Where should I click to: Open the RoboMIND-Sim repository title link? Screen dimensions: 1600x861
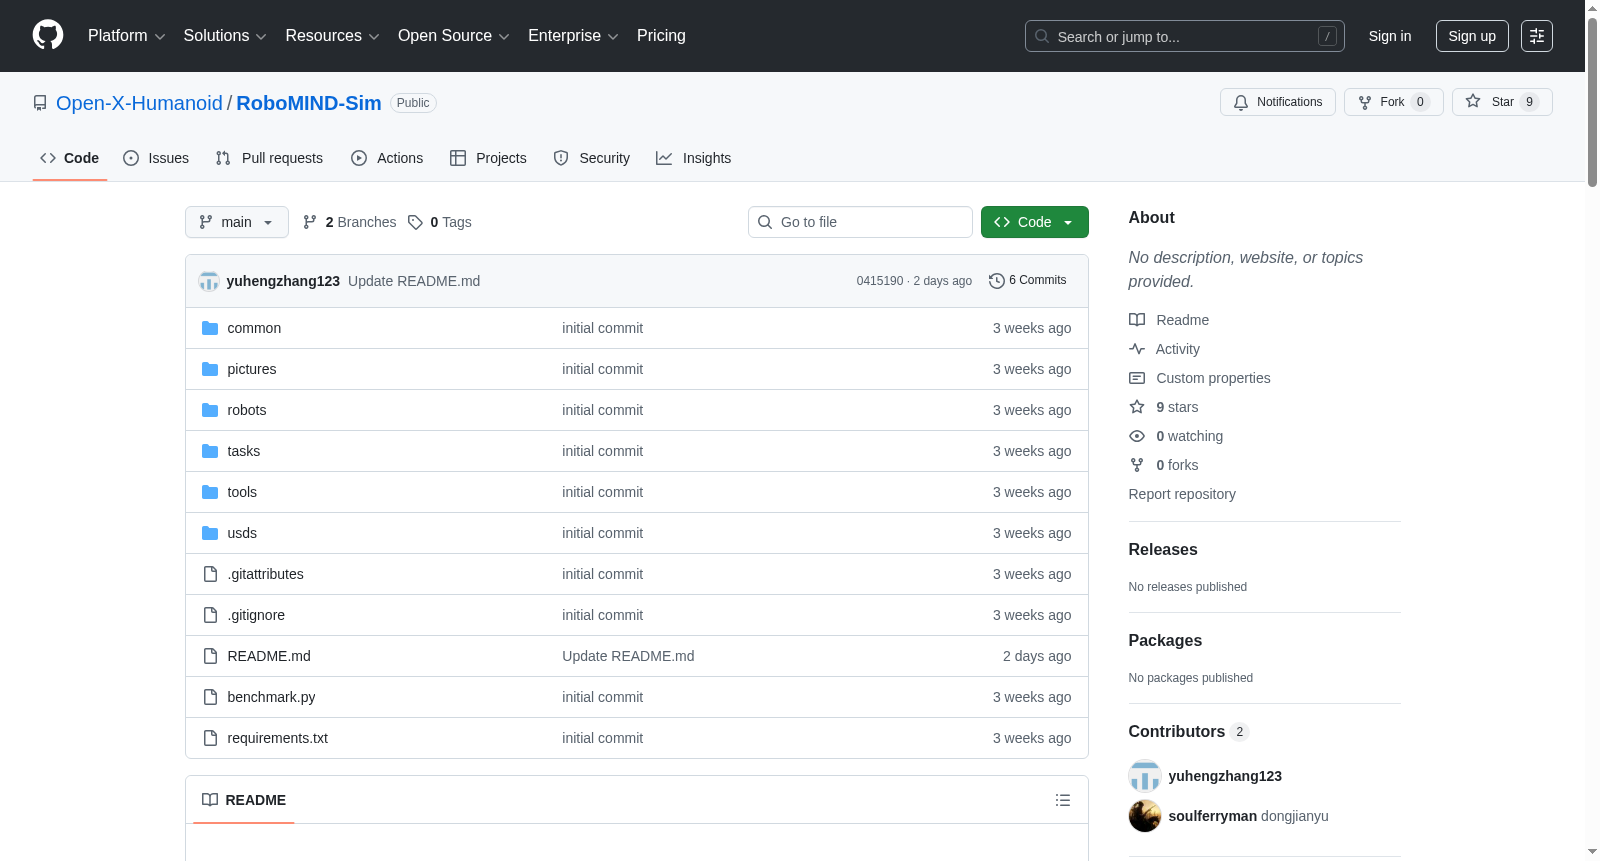309,103
